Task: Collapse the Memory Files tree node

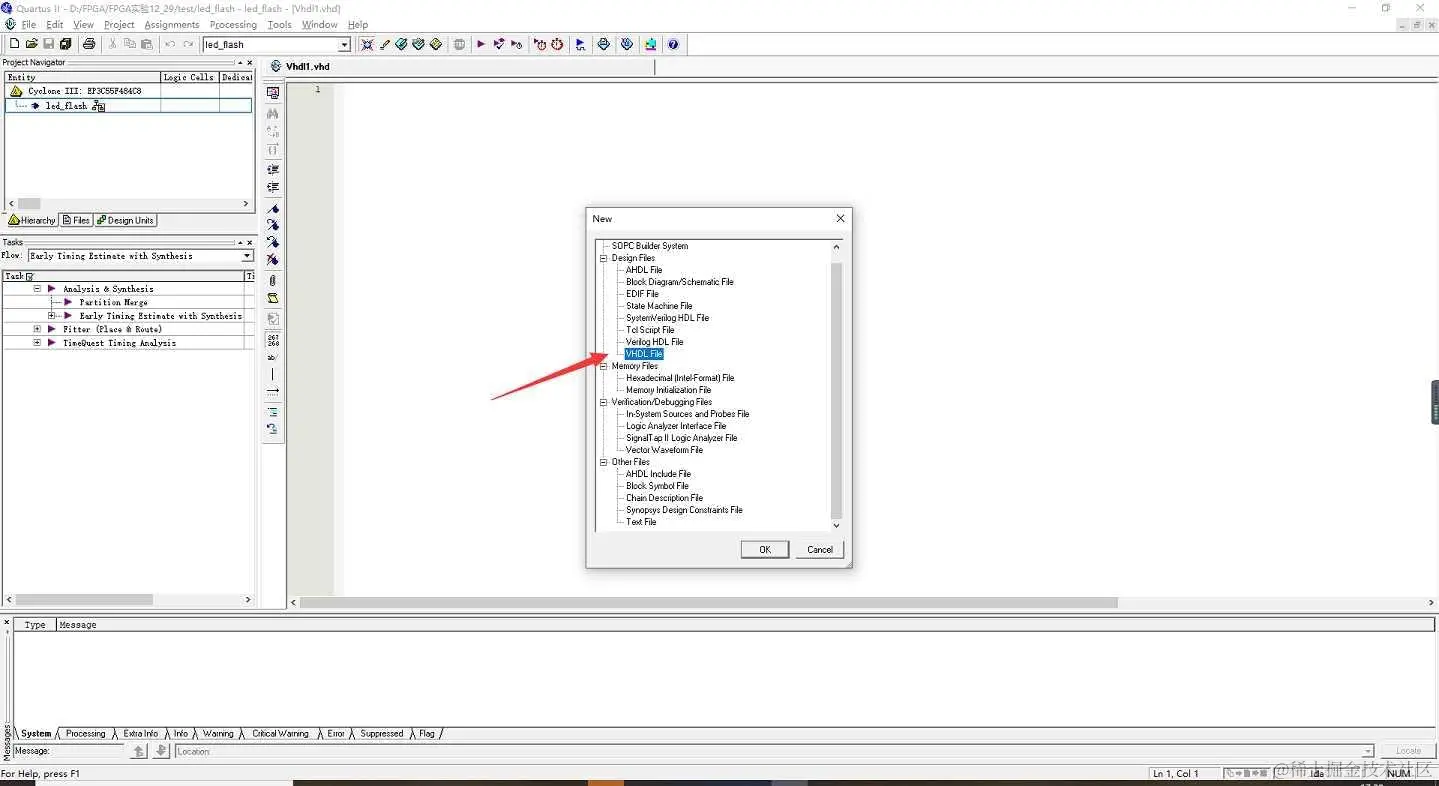Action: 604,366
